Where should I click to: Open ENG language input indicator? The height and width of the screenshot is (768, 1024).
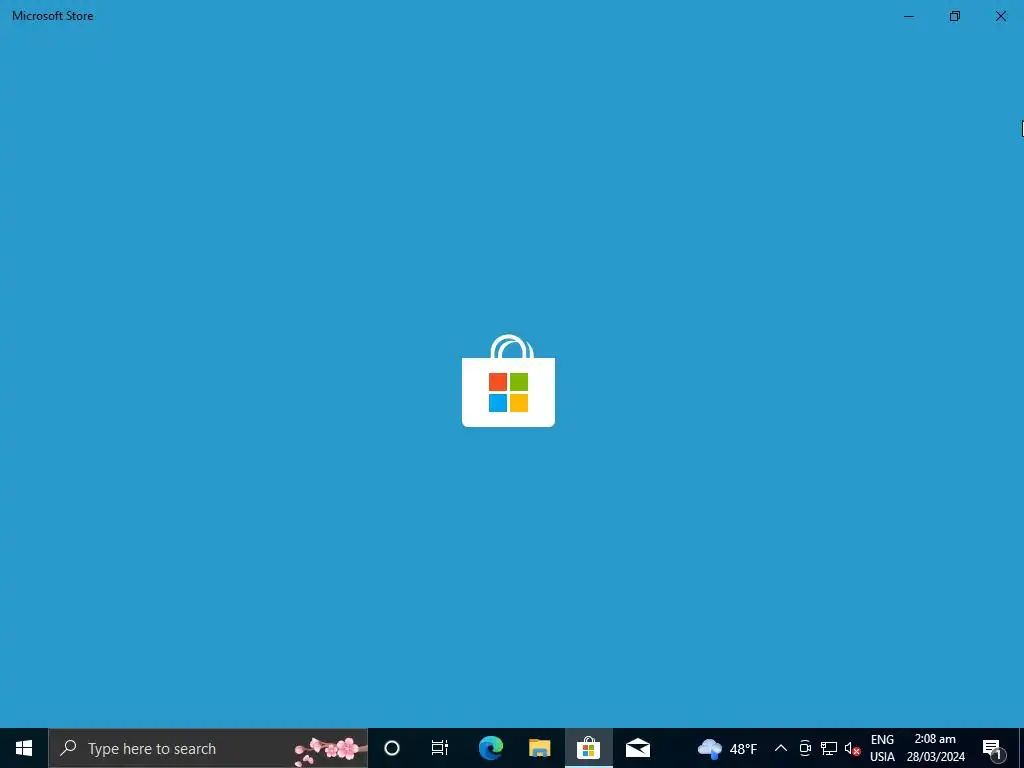point(882,748)
